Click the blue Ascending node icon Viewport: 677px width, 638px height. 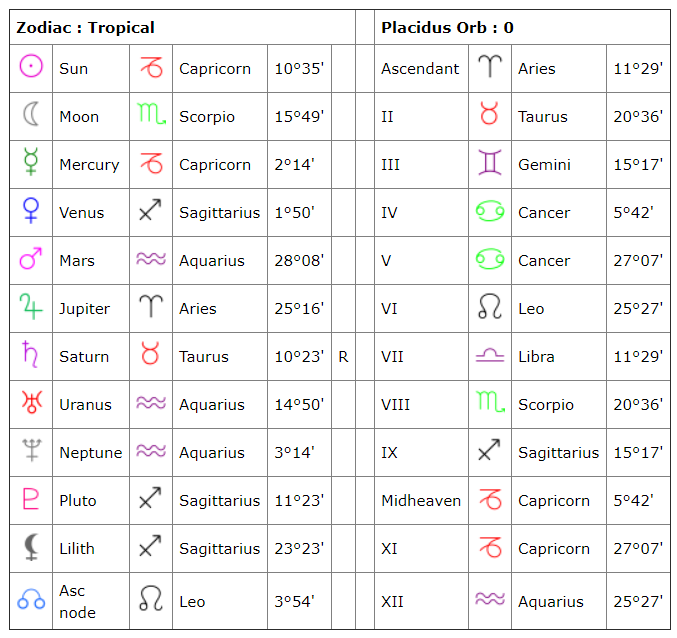point(31,600)
